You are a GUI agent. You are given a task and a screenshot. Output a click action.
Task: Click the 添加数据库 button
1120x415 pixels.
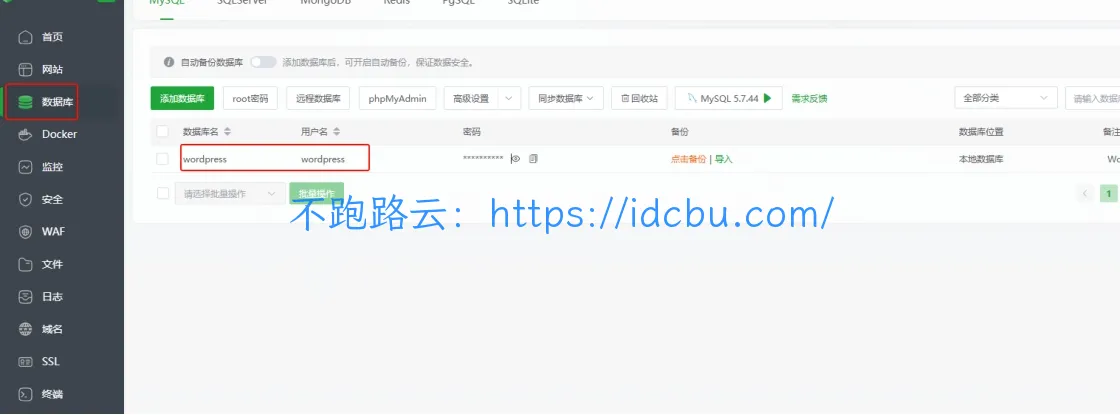(182, 99)
